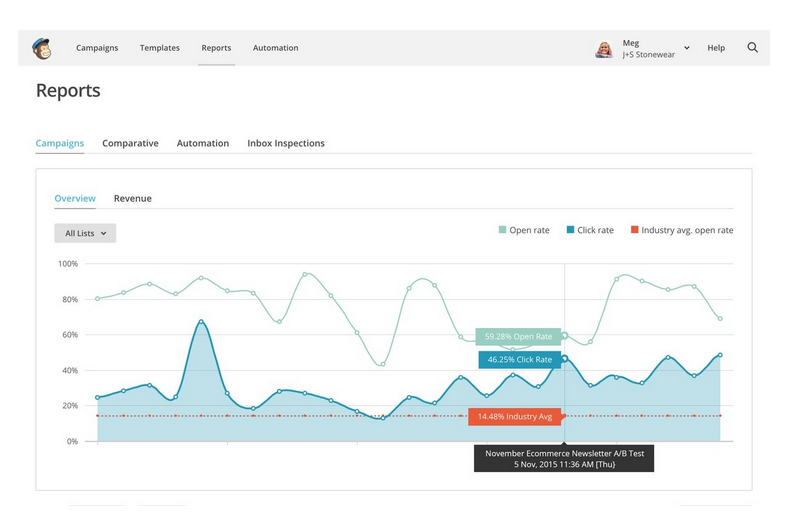Click the green Open rate legend swatch
This screenshot has width=792, height=520.
pos(503,230)
